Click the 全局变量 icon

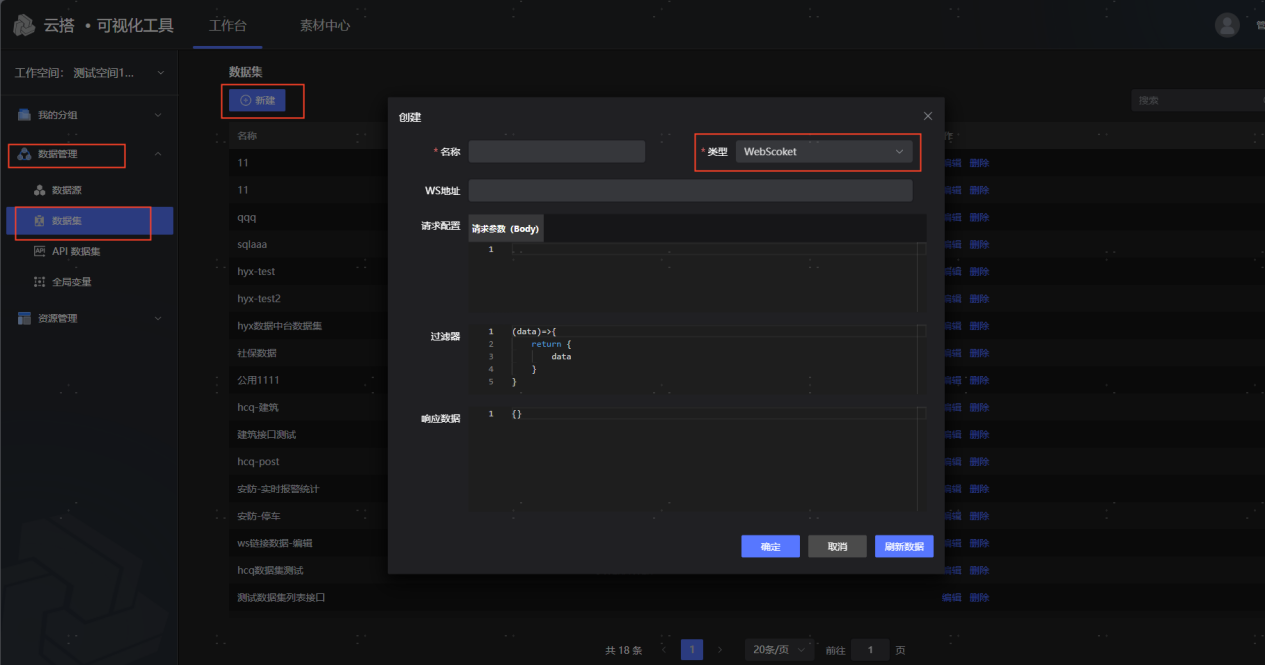(40, 282)
